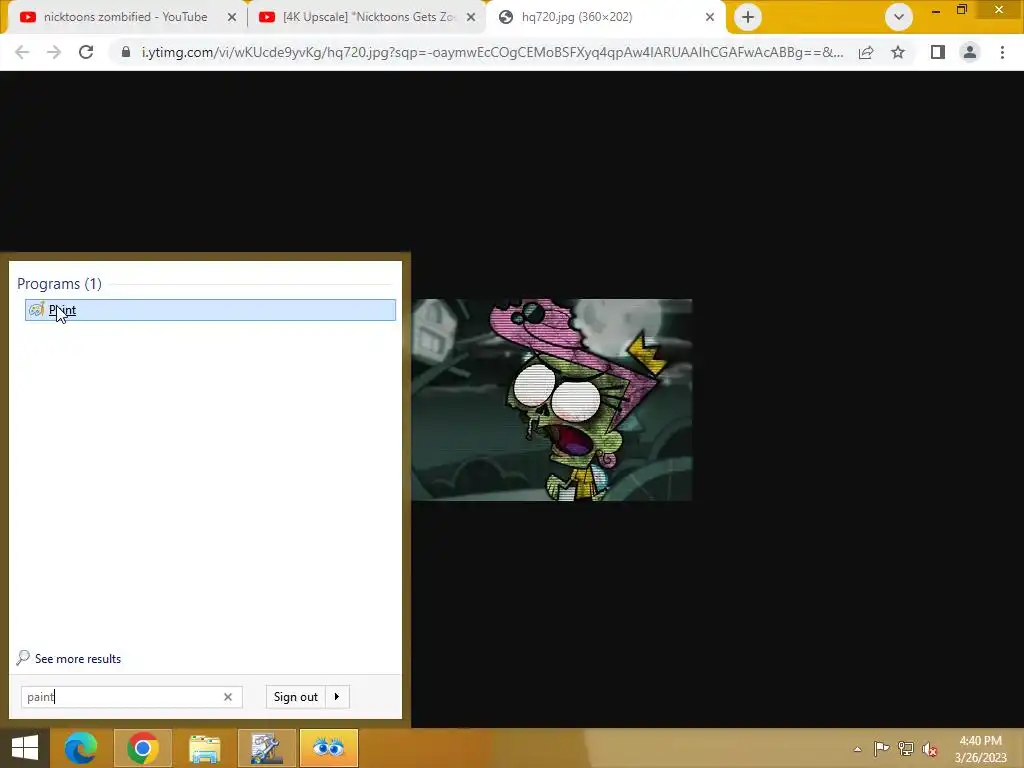The image size is (1024, 768).
Task: Go back in Chrome
Action: coord(22,52)
